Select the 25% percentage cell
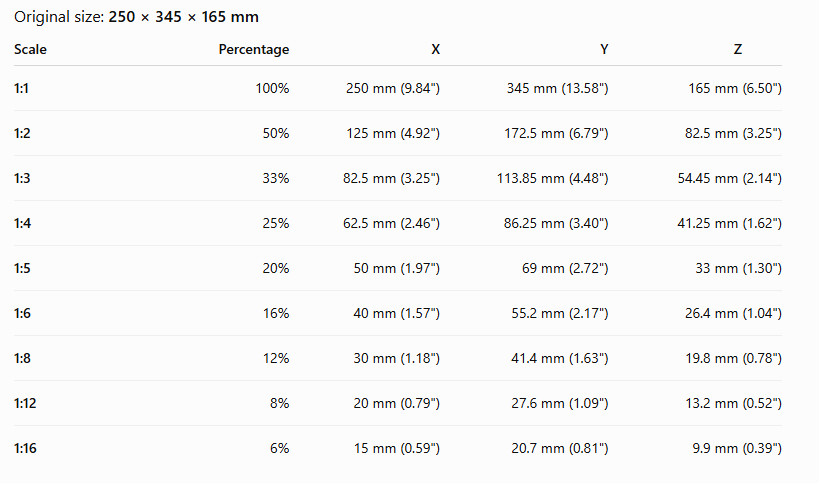 pos(276,223)
